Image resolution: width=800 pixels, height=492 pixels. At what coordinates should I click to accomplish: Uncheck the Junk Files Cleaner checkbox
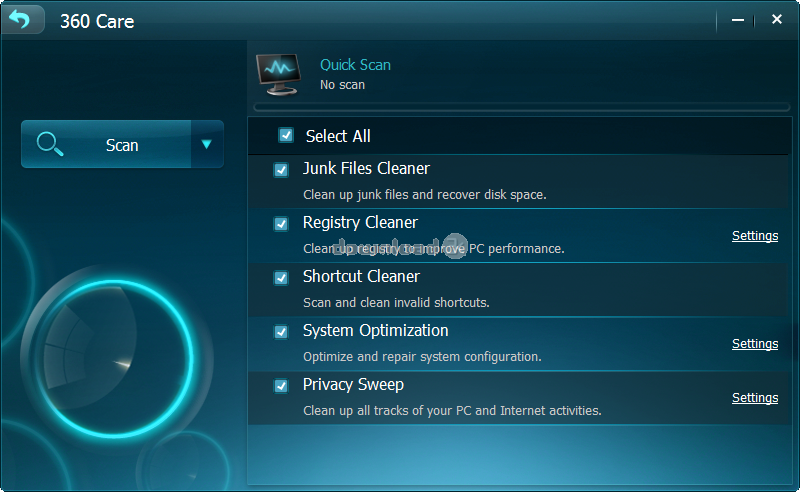tap(281, 169)
